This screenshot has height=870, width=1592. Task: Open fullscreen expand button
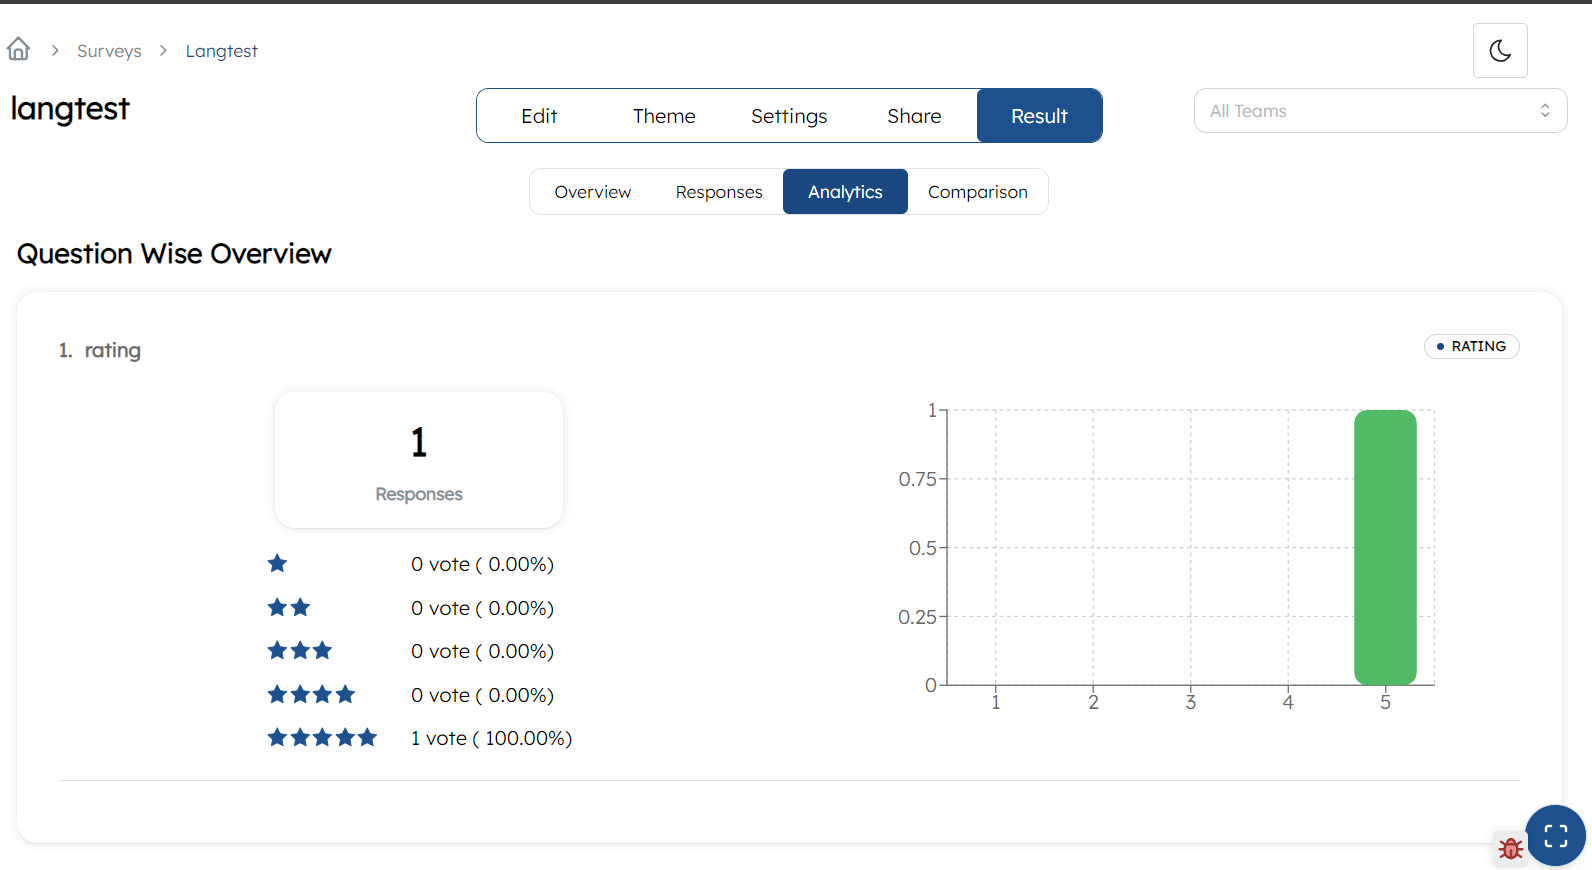[x=1556, y=835]
